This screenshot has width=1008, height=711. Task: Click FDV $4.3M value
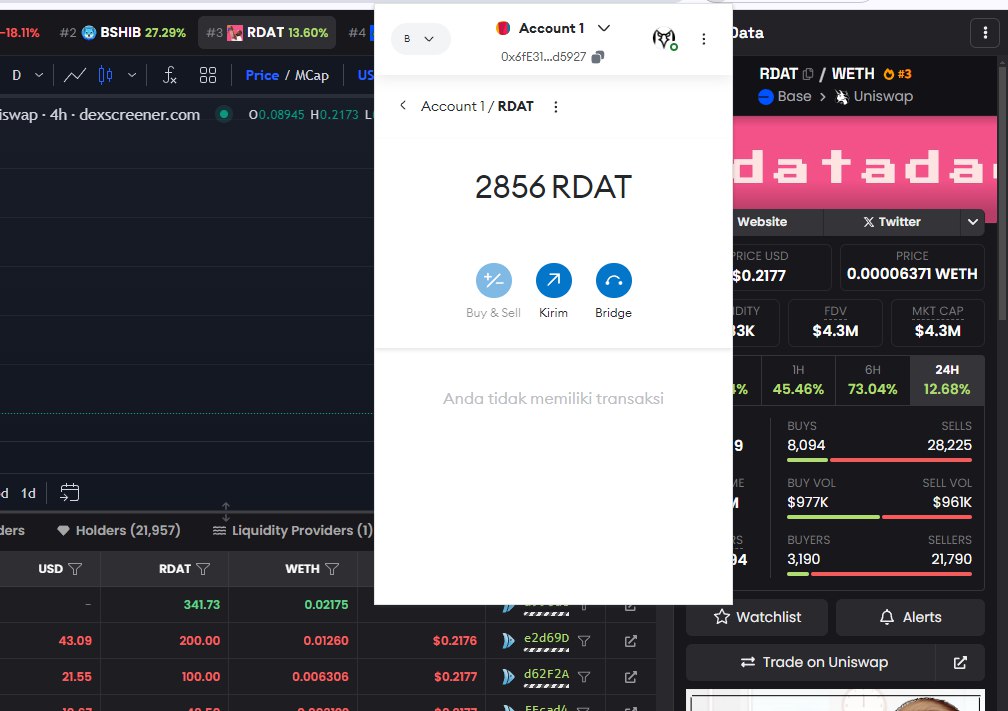[x=835, y=331]
